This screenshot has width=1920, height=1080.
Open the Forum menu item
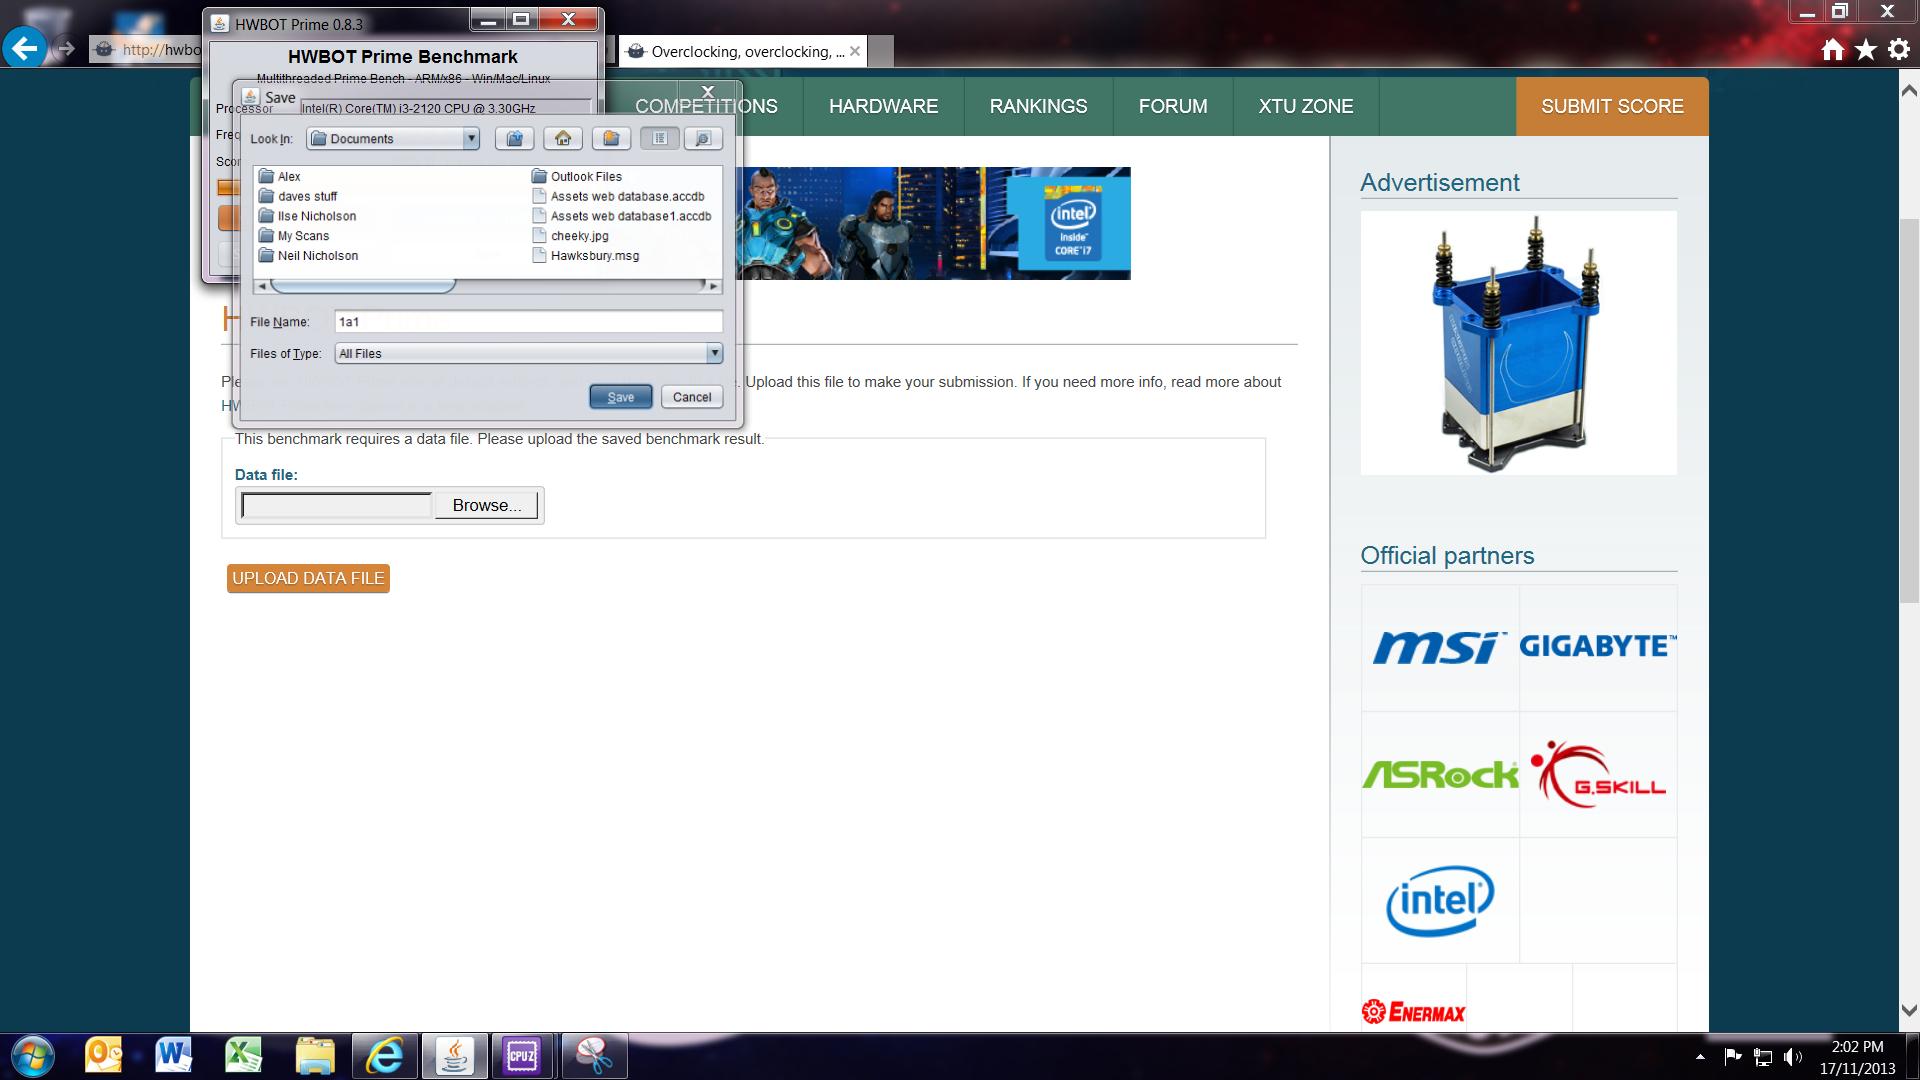point(1173,106)
